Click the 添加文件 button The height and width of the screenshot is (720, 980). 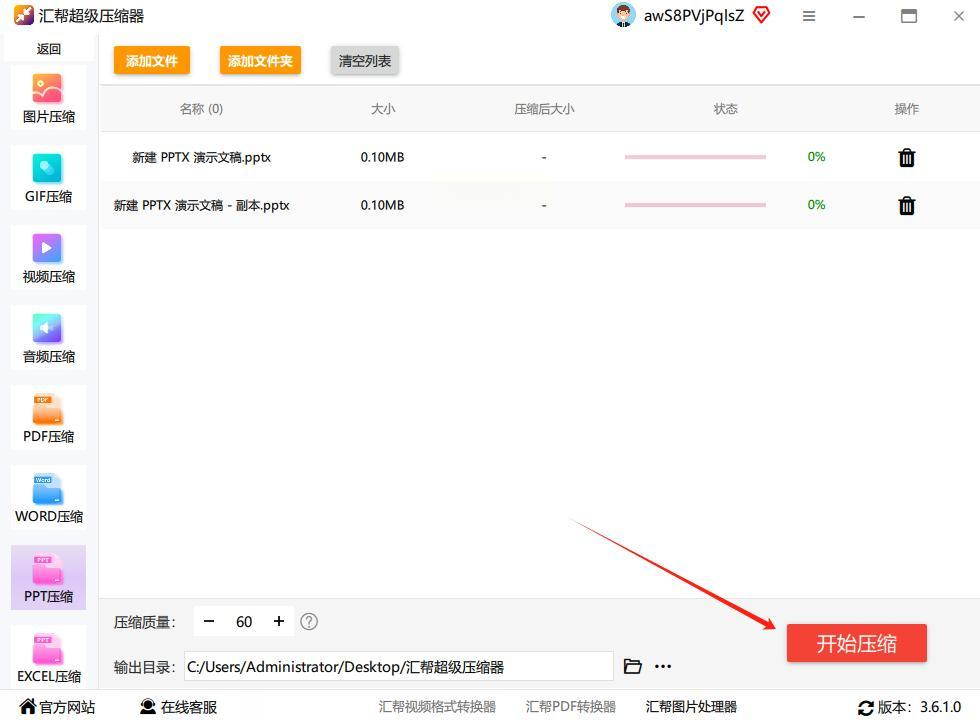pos(152,61)
